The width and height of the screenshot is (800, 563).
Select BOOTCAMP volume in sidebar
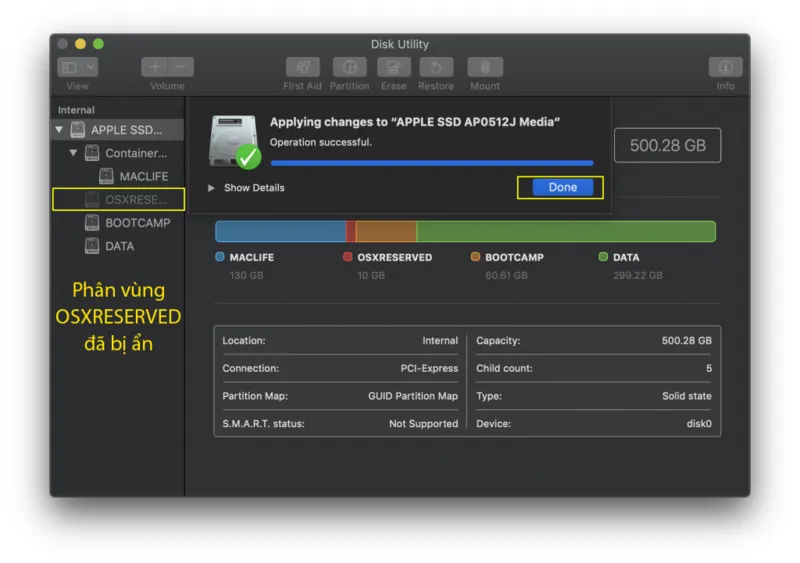(118, 223)
